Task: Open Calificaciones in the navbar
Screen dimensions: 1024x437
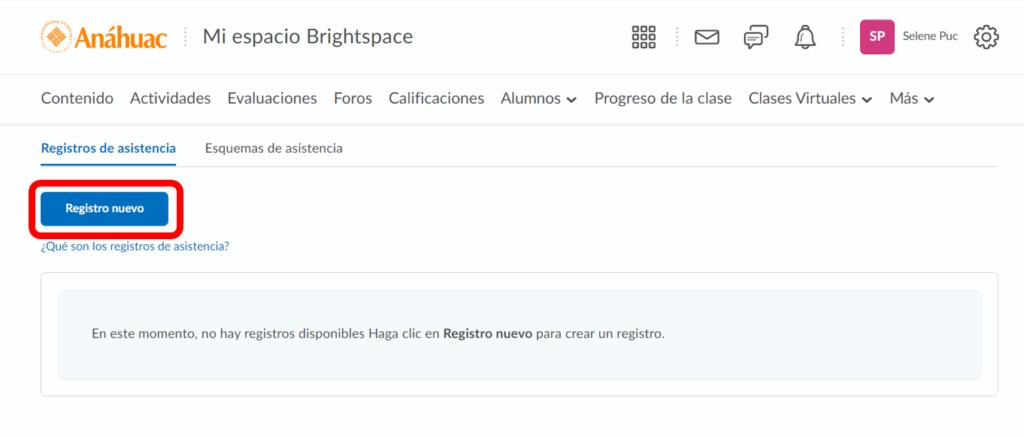Action: [x=436, y=98]
